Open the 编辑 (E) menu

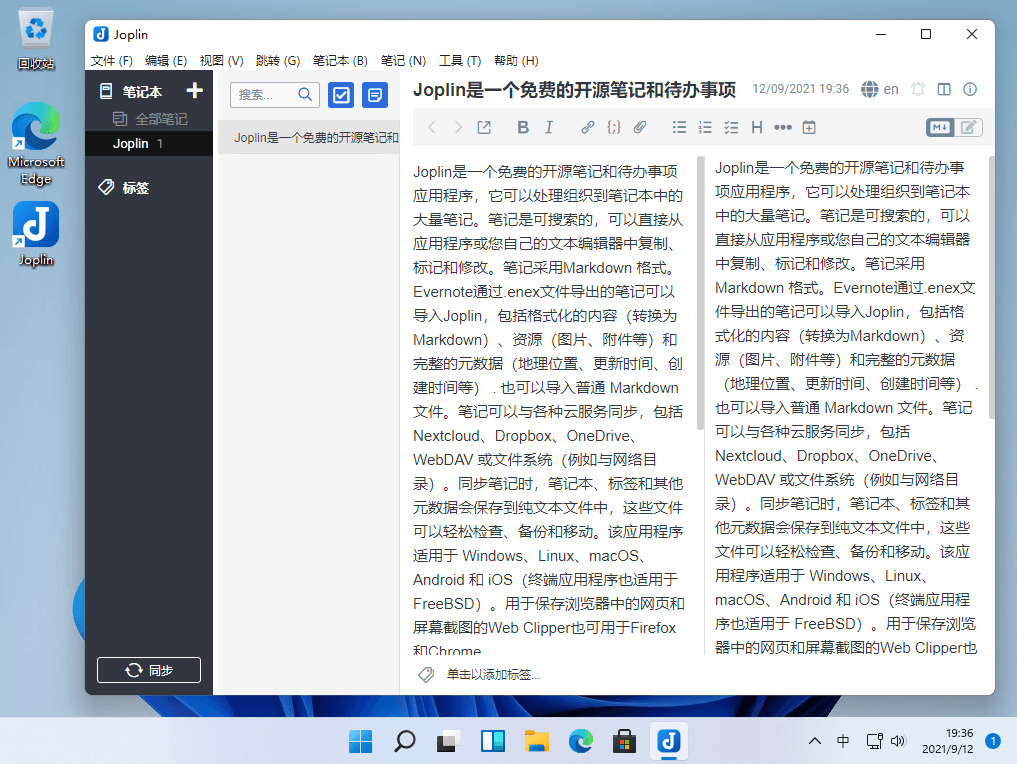pos(166,60)
